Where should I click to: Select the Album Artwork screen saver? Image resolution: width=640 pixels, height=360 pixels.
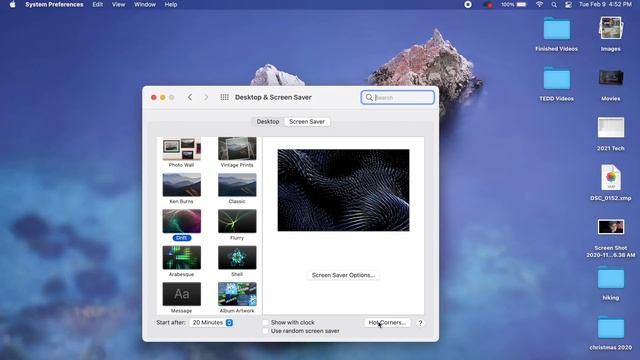pos(237,298)
